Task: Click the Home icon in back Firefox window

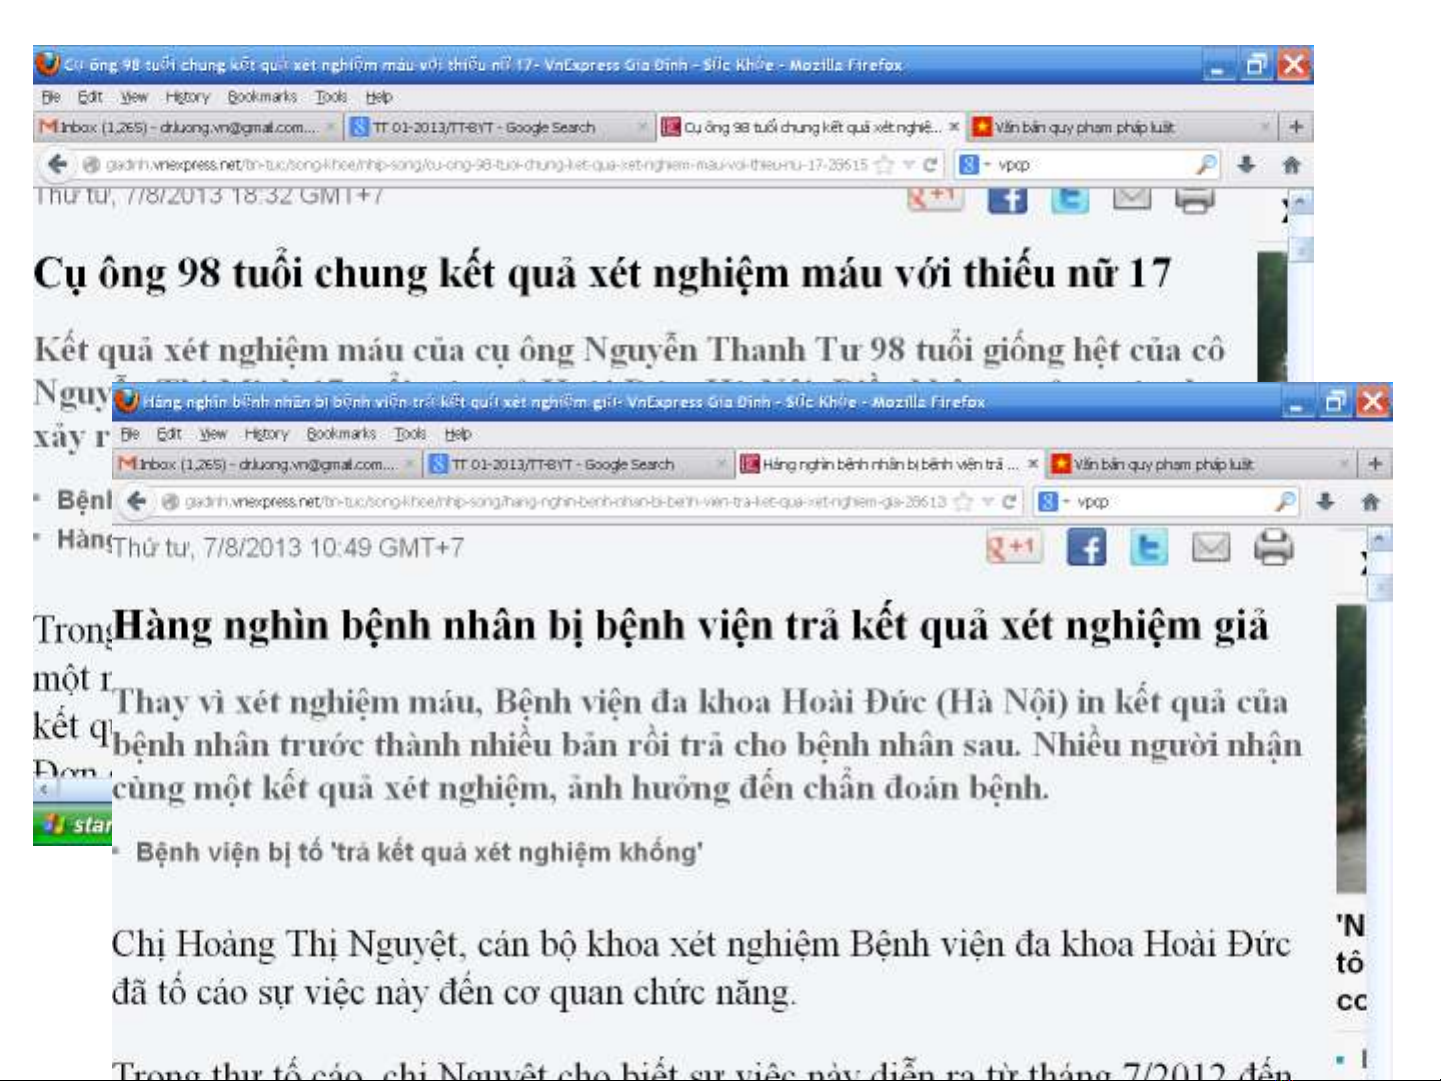Action: (1291, 164)
